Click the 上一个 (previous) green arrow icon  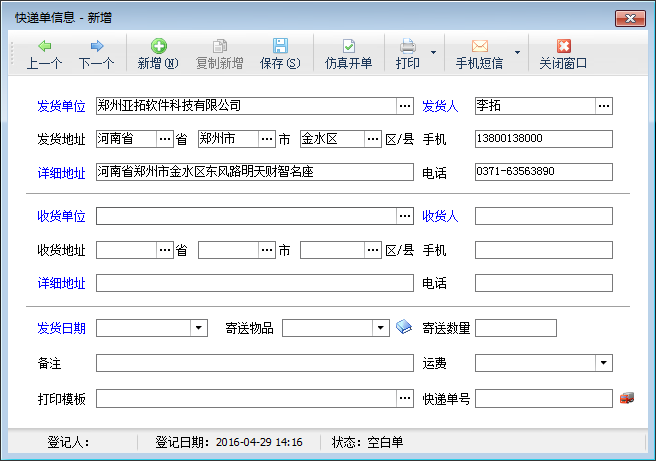(44, 46)
